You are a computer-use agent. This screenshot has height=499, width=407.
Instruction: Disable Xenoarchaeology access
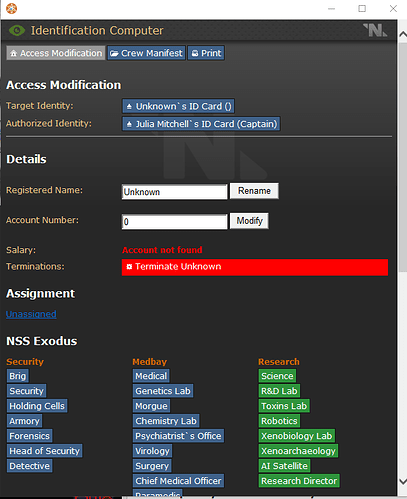(298, 451)
